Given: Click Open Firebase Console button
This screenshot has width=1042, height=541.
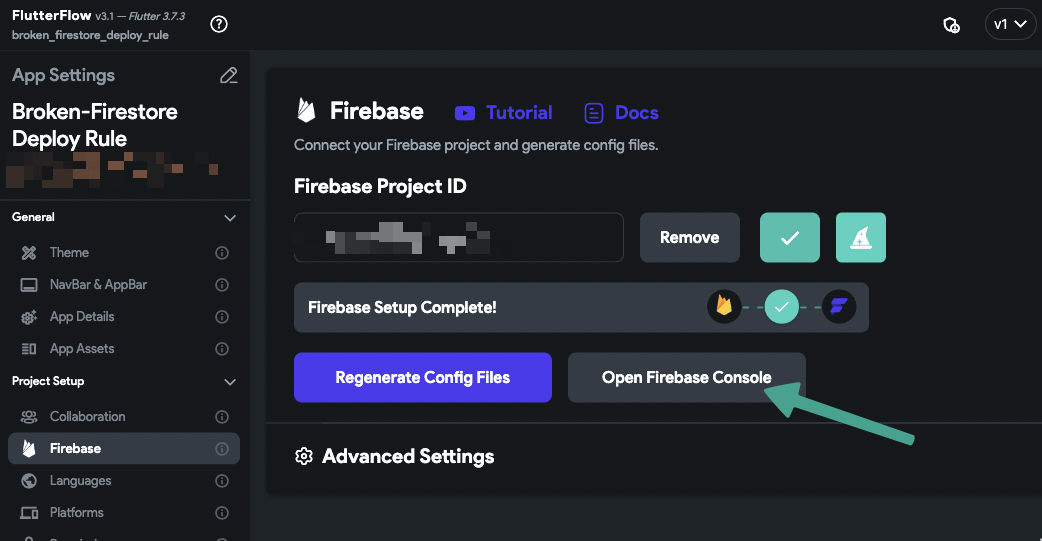Looking at the screenshot, I should (686, 378).
